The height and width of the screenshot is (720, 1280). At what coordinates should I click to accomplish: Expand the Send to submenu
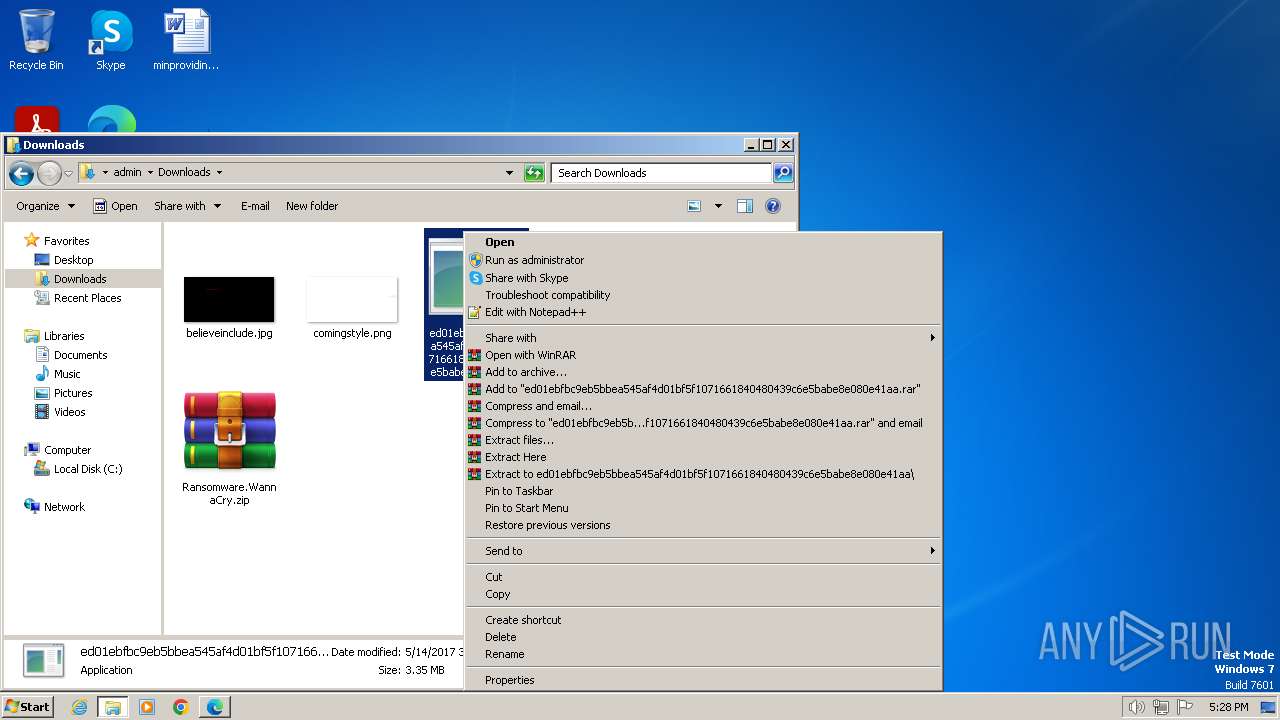click(x=704, y=551)
